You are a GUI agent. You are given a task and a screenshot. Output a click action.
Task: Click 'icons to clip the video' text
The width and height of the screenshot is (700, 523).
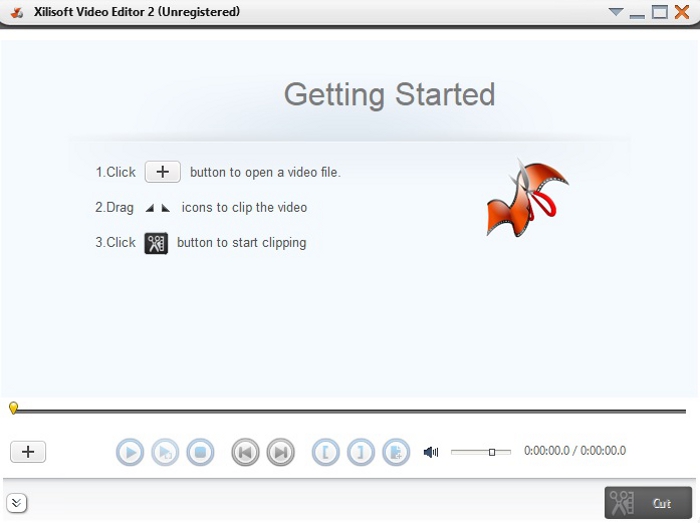tap(244, 208)
